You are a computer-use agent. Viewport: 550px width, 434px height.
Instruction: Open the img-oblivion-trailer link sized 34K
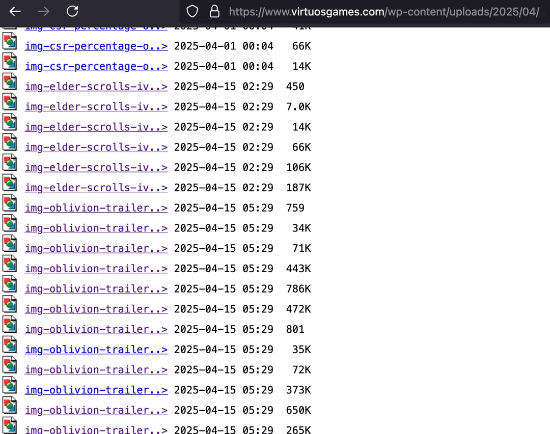coord(96,228)
